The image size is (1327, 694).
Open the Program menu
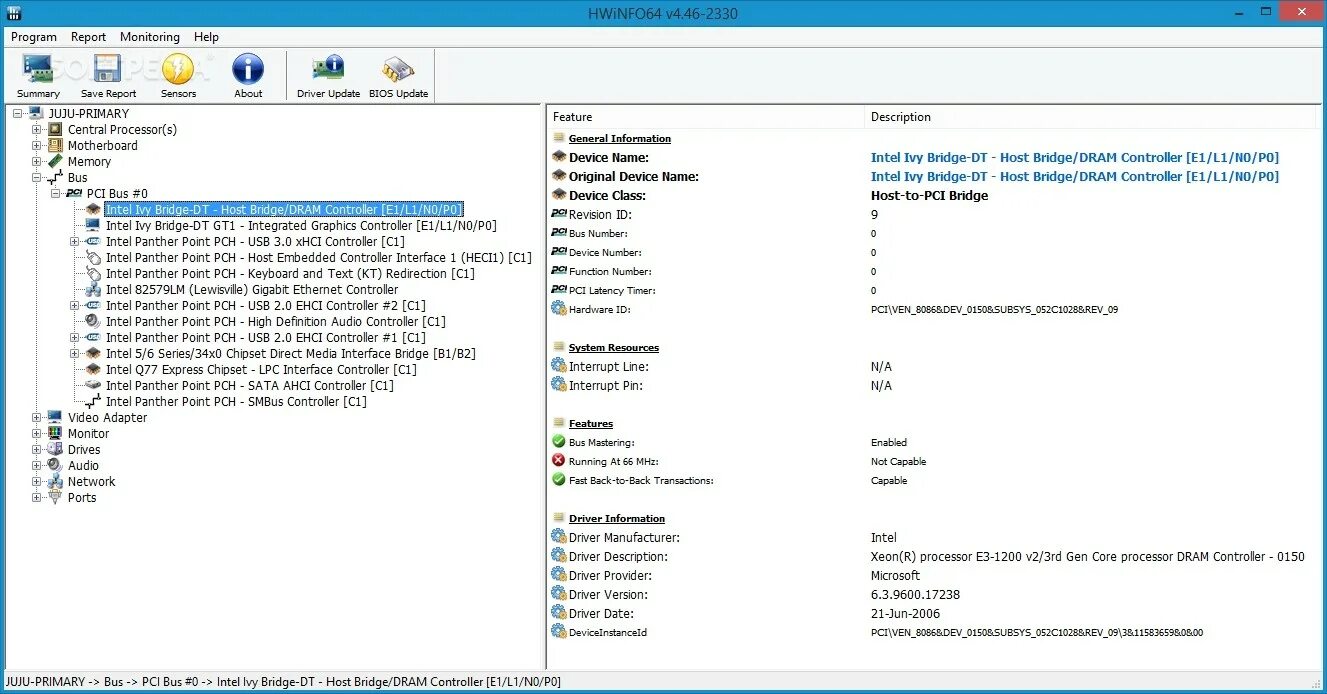[34, 37]
